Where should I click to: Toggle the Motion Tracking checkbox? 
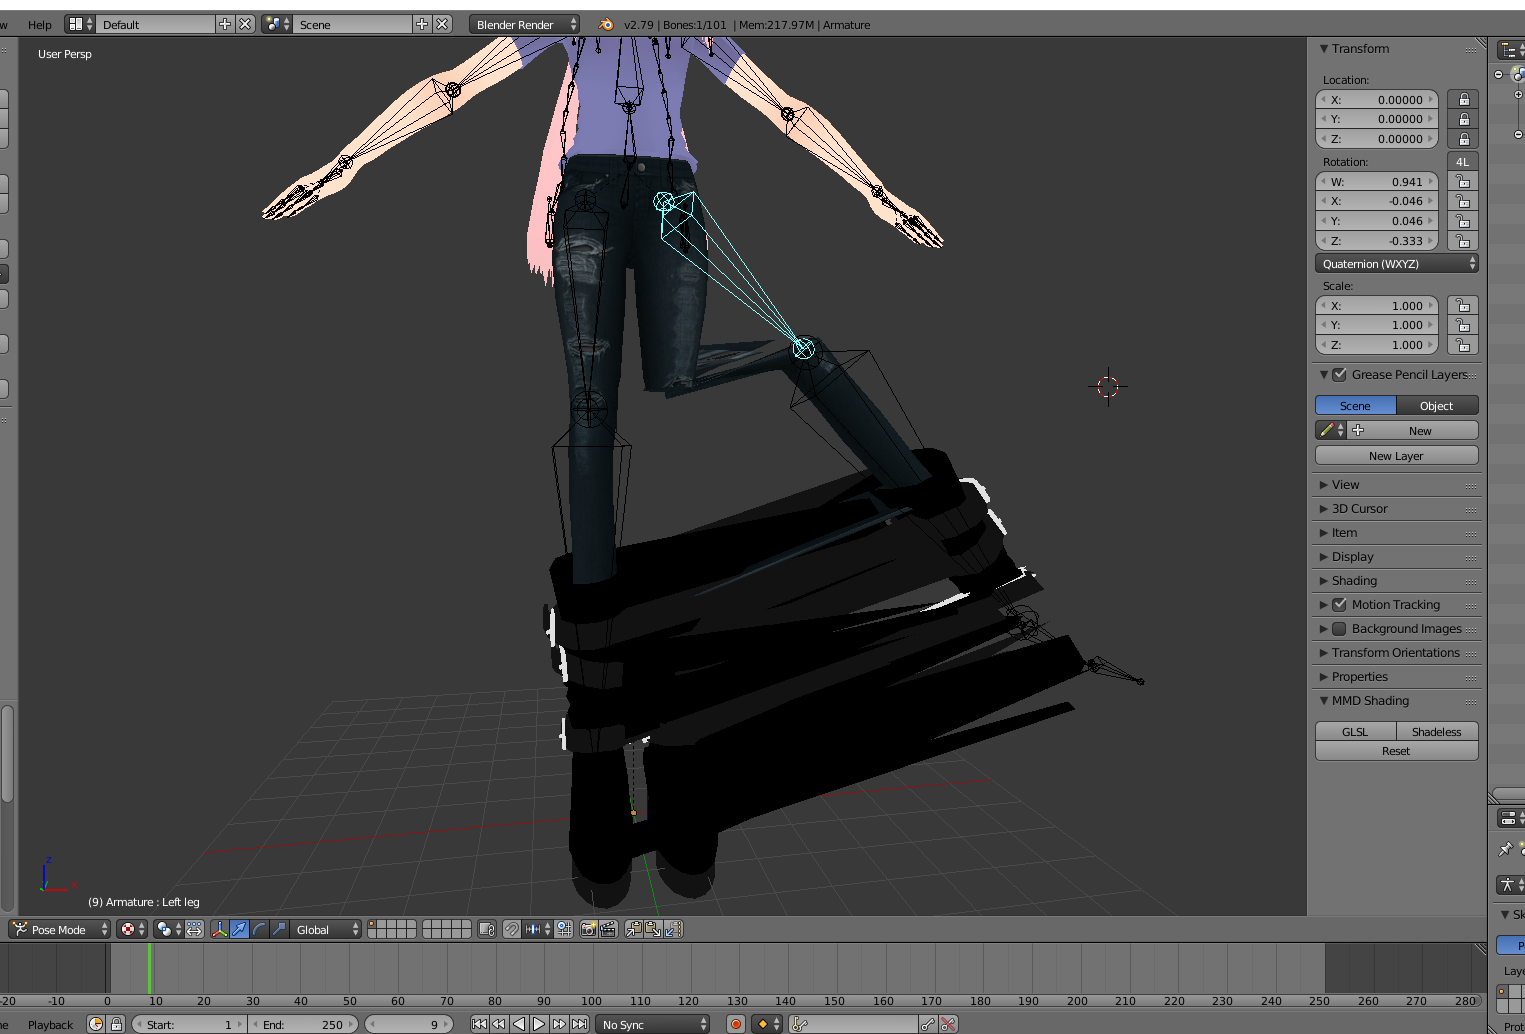(x=1340, y=605)
